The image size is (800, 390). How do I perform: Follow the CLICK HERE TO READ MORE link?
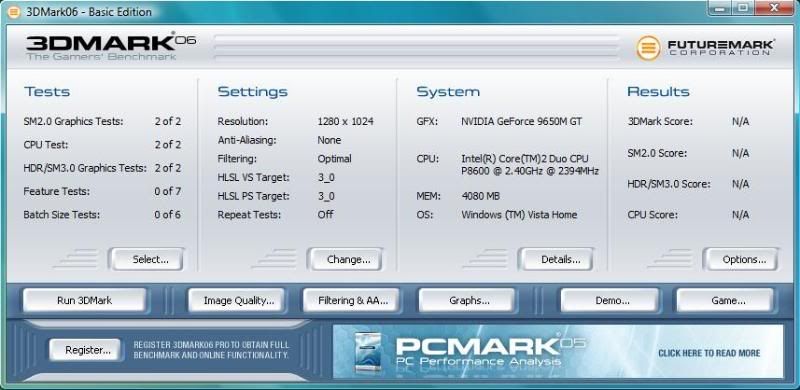[x=709, y=353]
